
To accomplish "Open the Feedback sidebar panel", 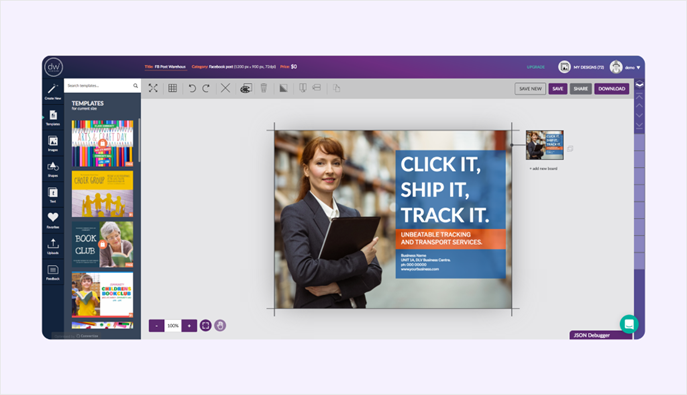I will 53,272.
